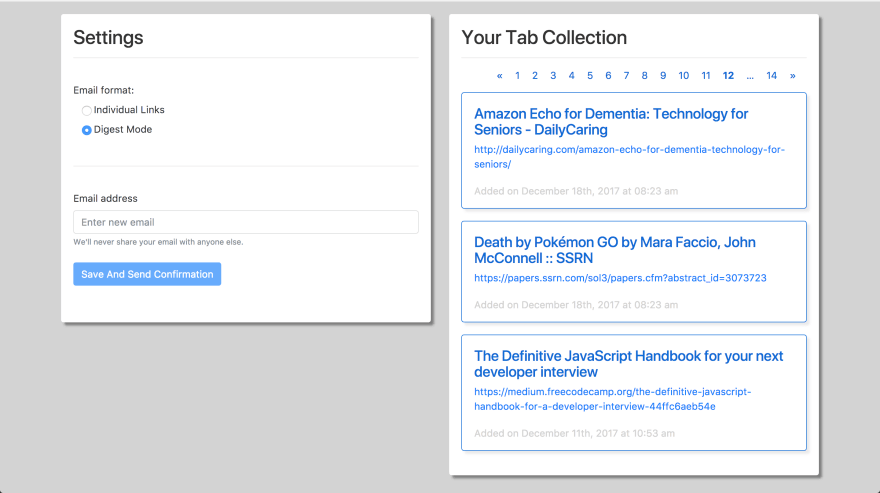
Task: Open the Amazon Echo for Dementia title
Action: point(611,121)
